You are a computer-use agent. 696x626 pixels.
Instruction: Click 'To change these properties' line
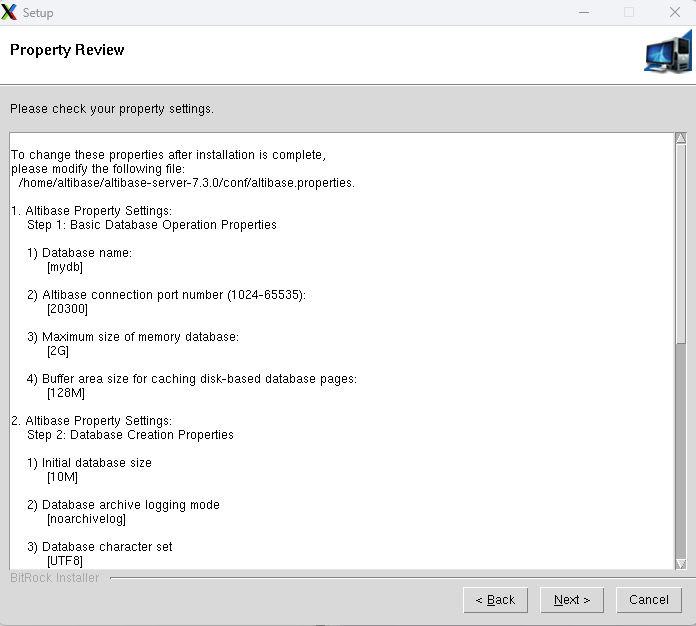pos(168,155)
